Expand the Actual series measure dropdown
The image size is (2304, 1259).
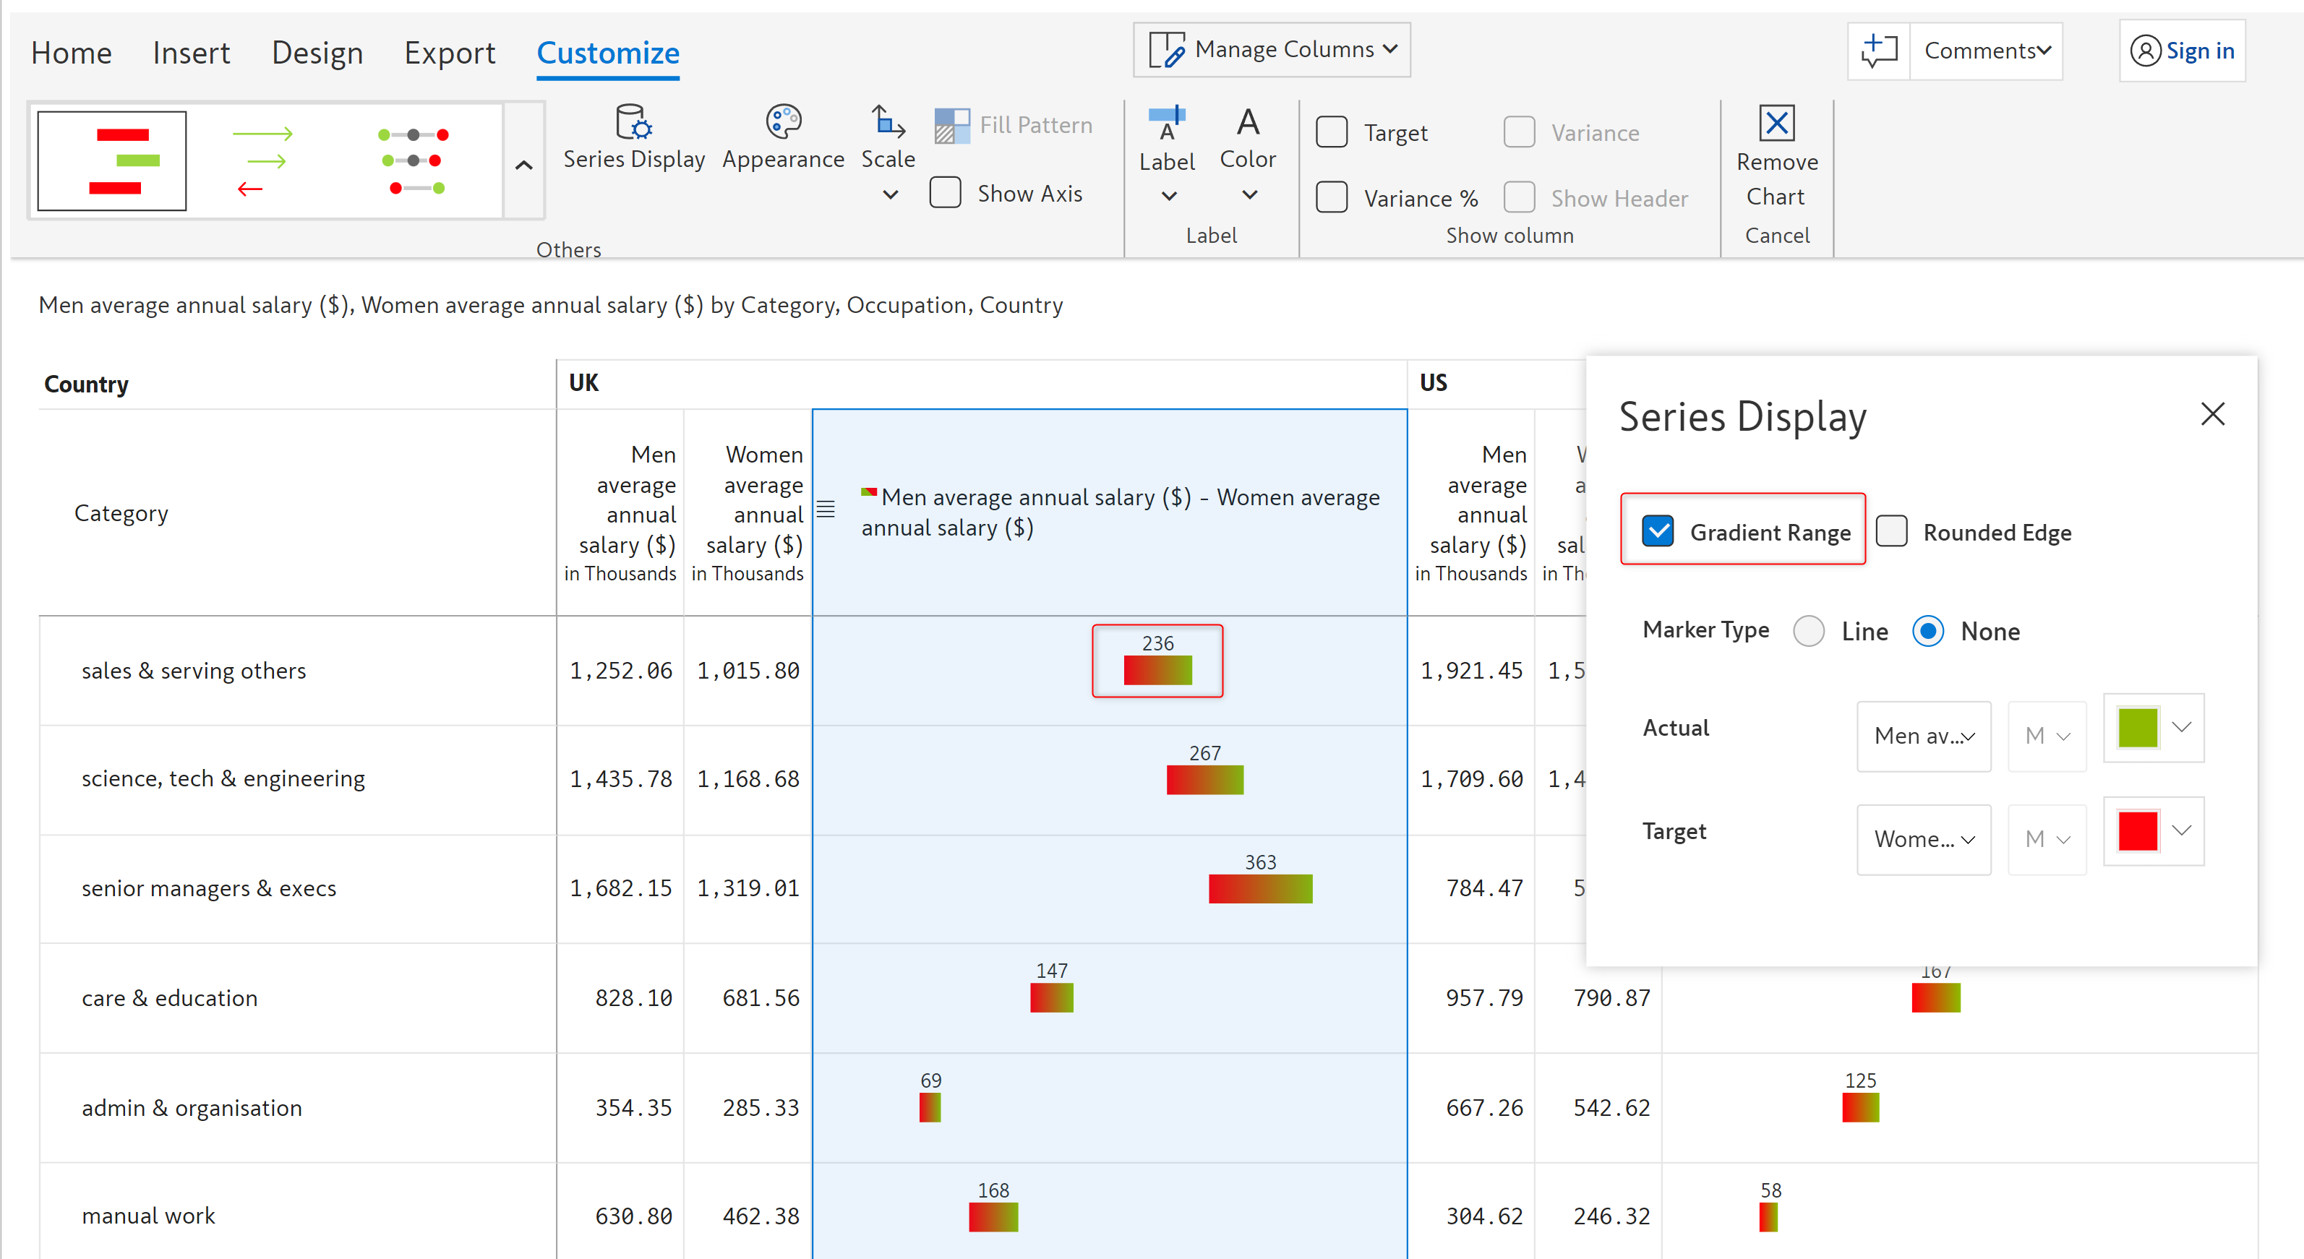(1923, 736)
